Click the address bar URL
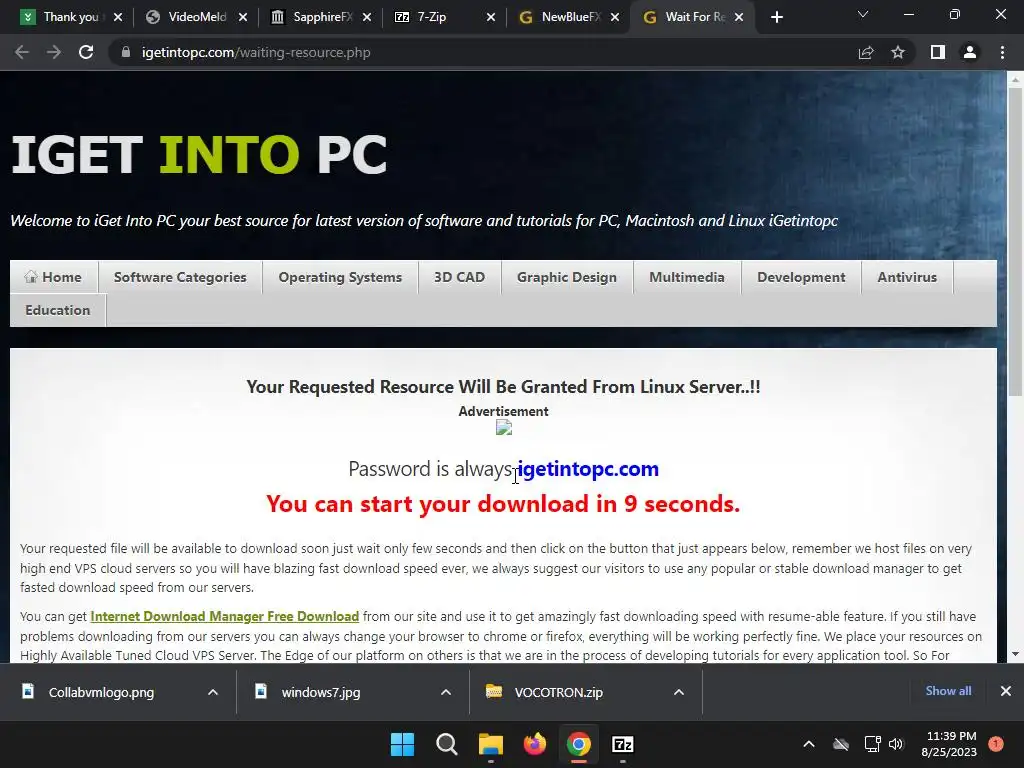The image size is (1024, 768). (256, 52)
